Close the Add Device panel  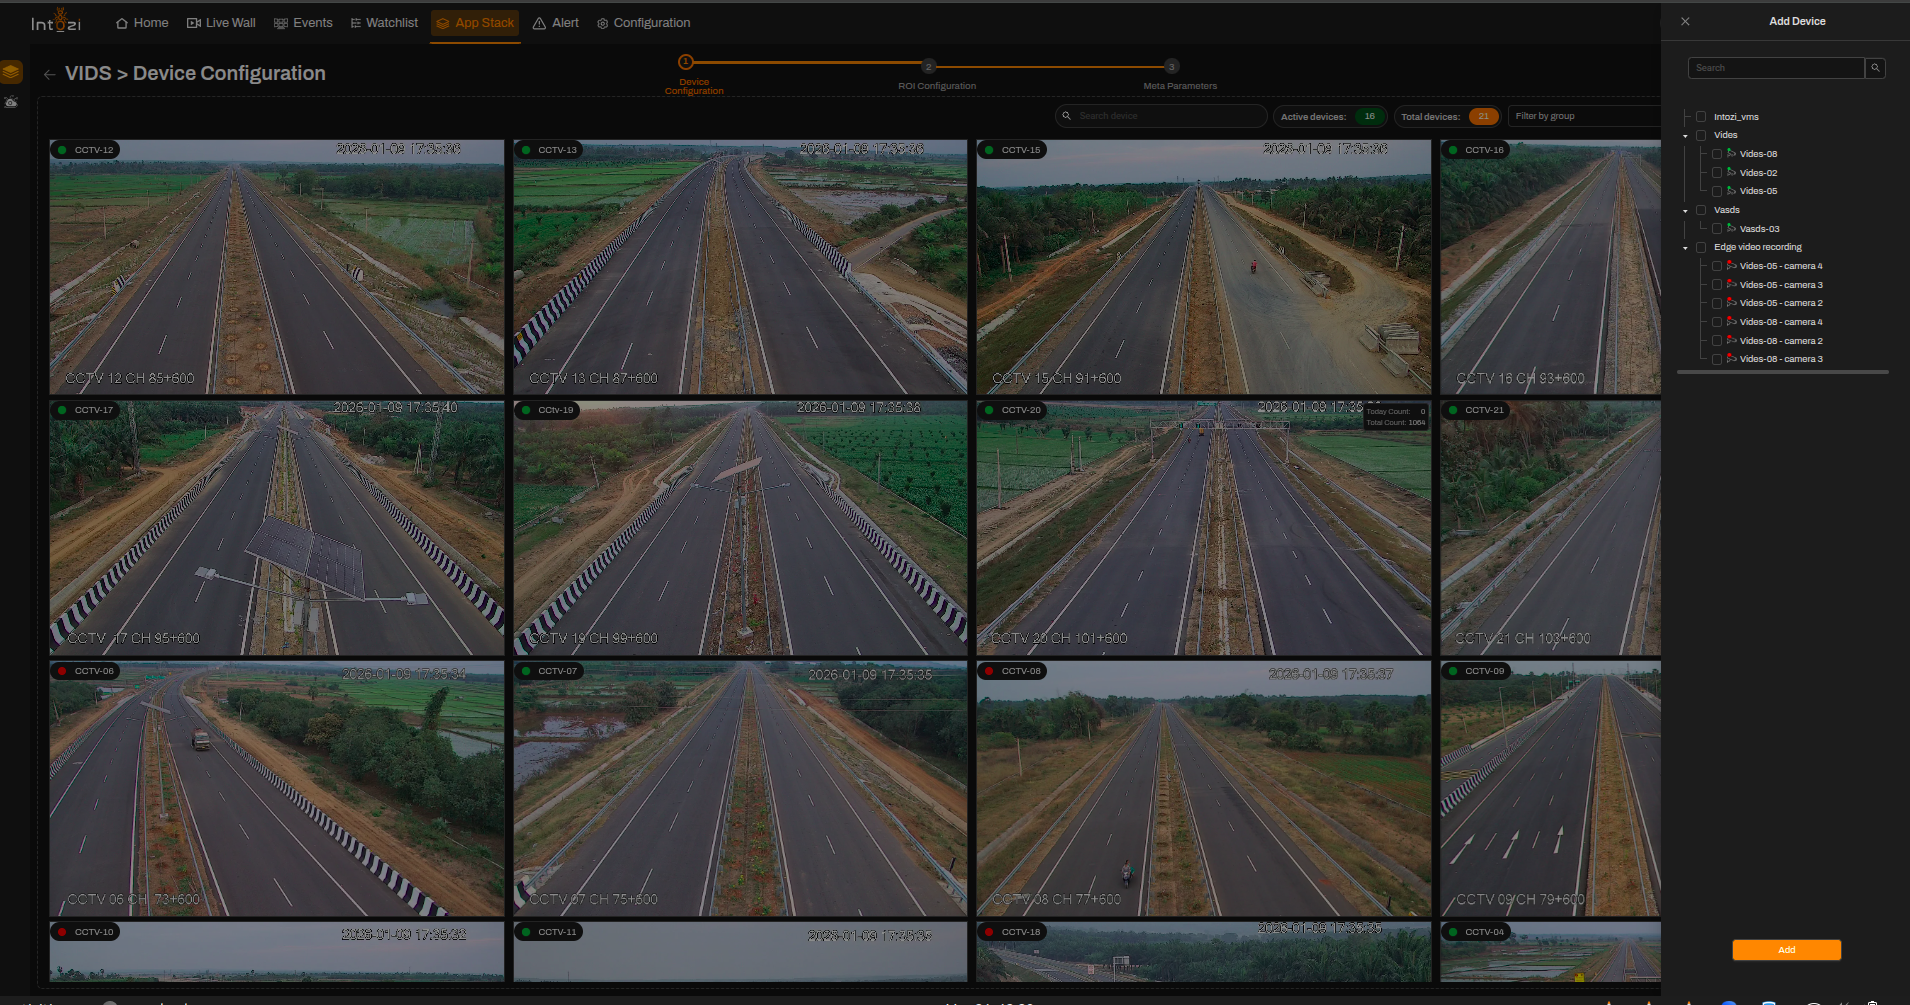[1685, 21]
